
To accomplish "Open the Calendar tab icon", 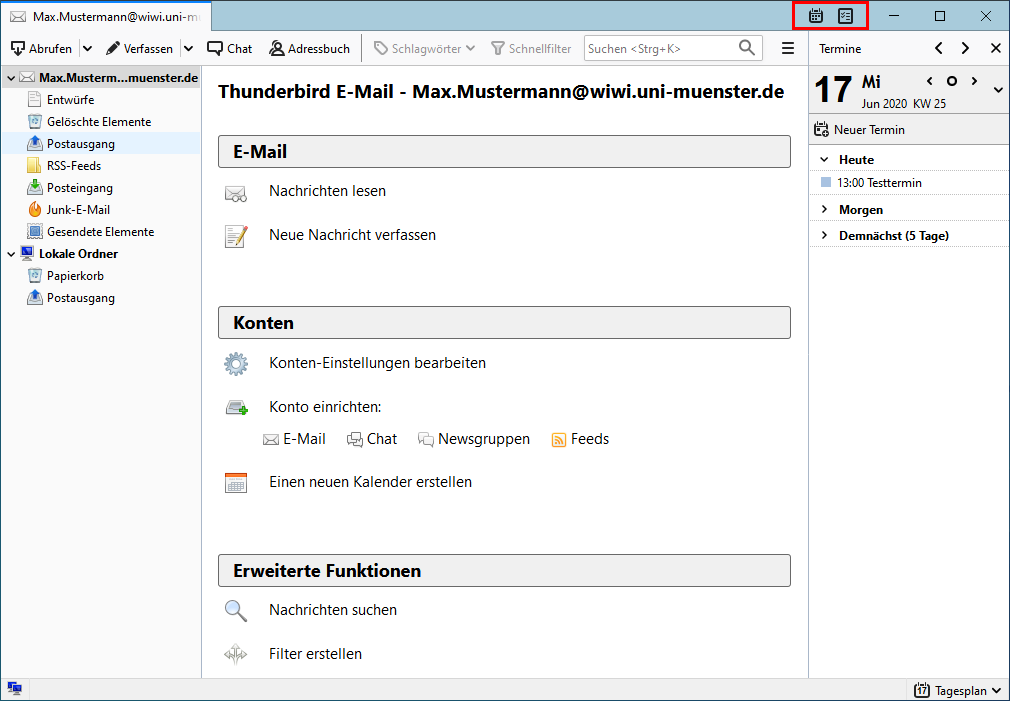I will point(816,16).
